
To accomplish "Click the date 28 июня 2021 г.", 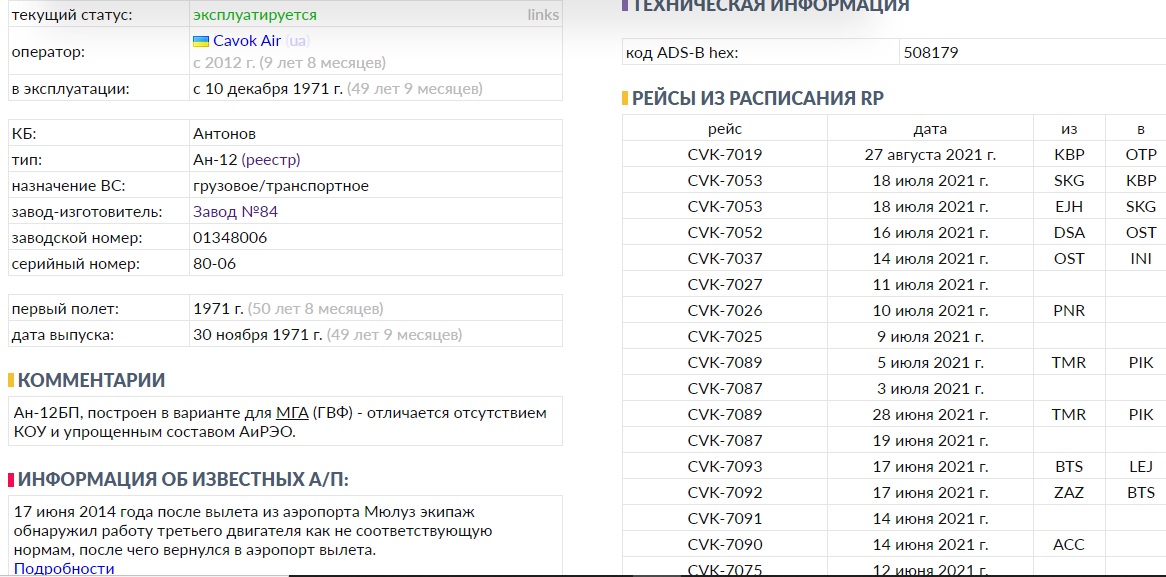I will (930, 414).
